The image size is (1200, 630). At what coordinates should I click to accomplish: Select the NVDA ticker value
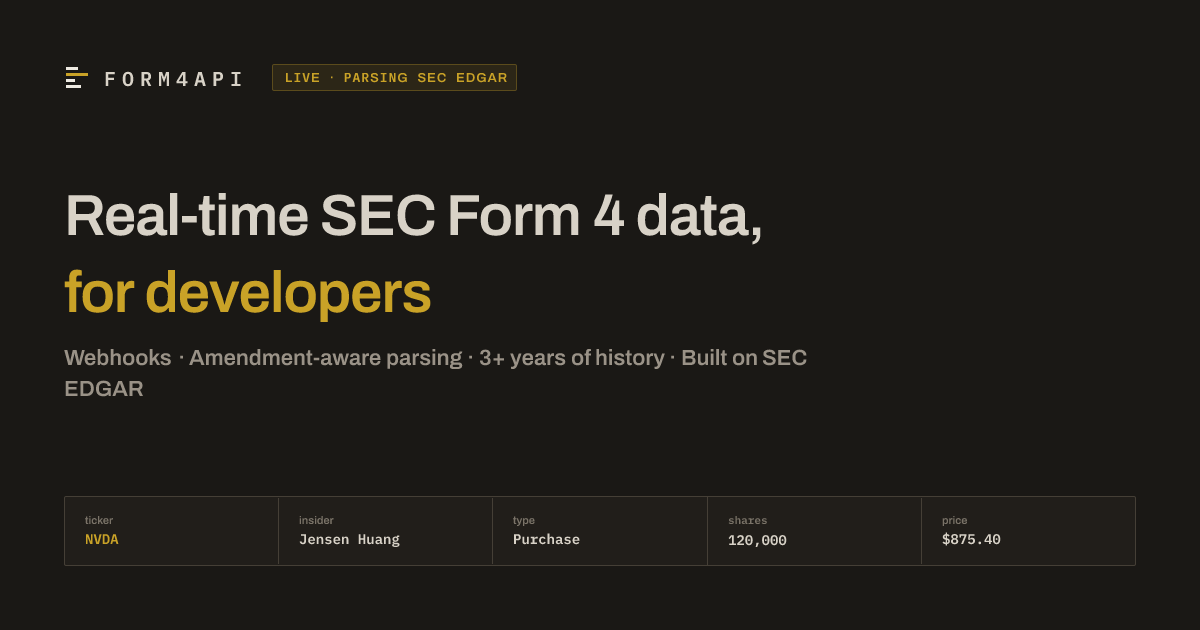(102, 540)
